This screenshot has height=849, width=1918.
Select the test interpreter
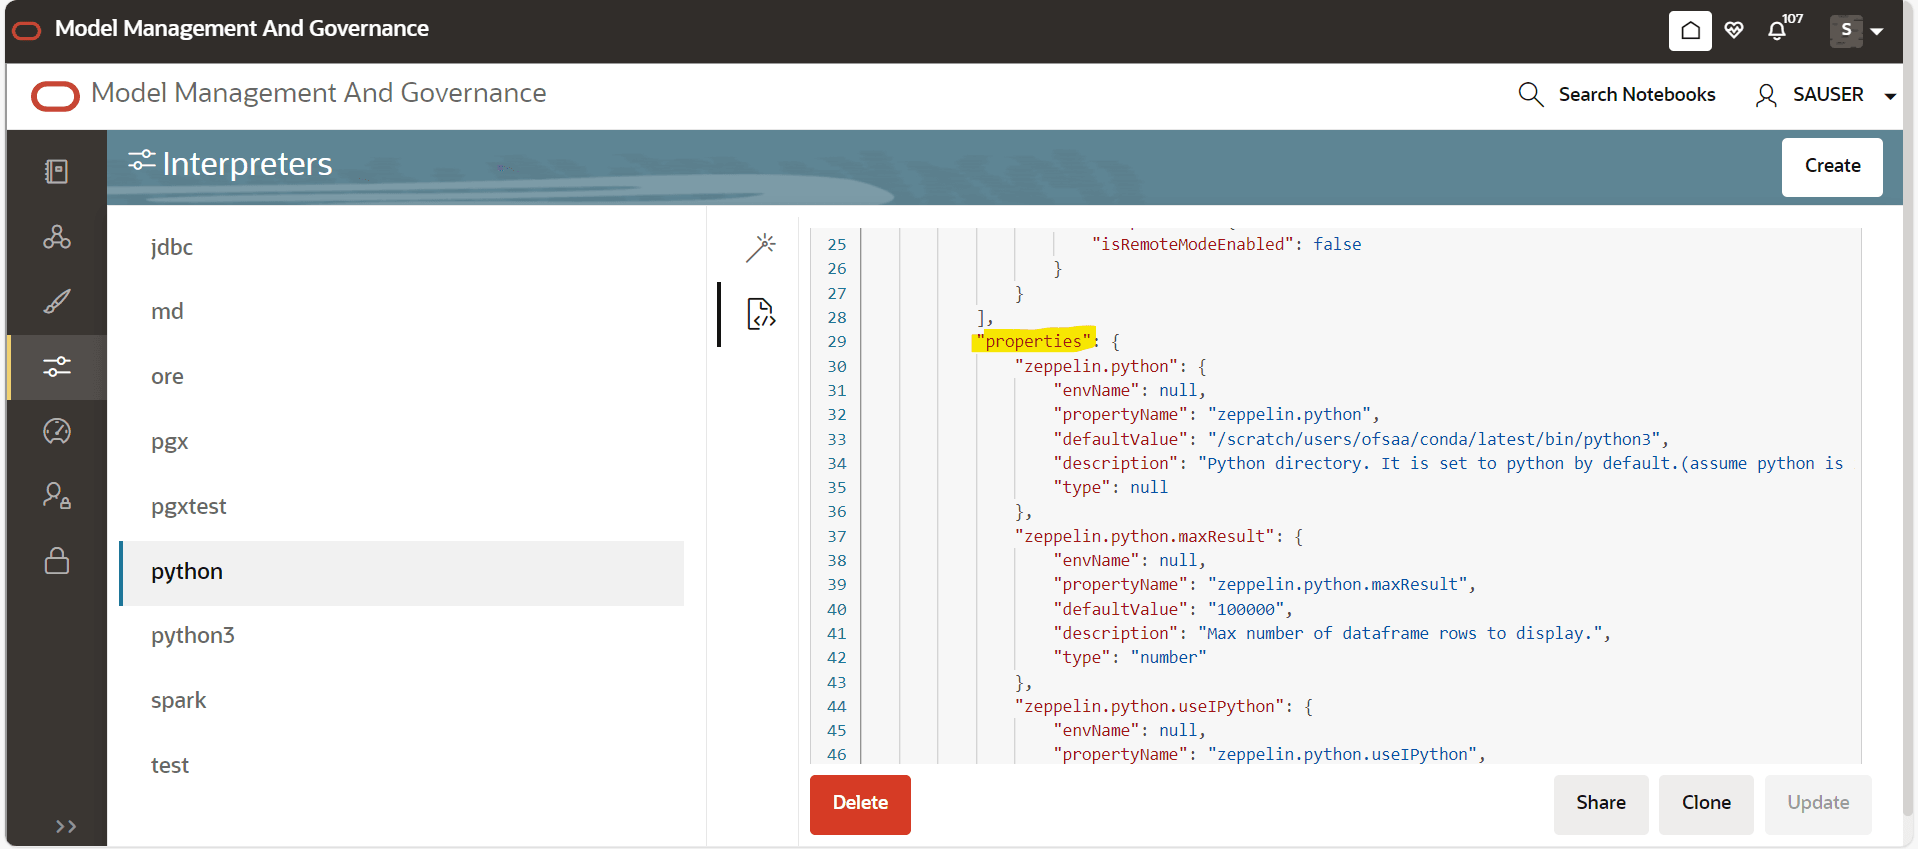[x=402, y=766]
